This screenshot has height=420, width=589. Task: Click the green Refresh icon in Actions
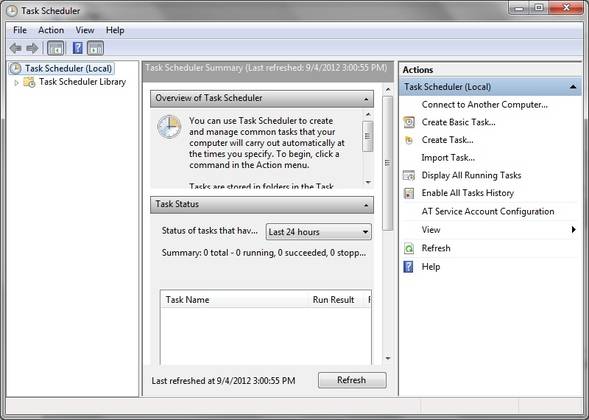point(409,248)
